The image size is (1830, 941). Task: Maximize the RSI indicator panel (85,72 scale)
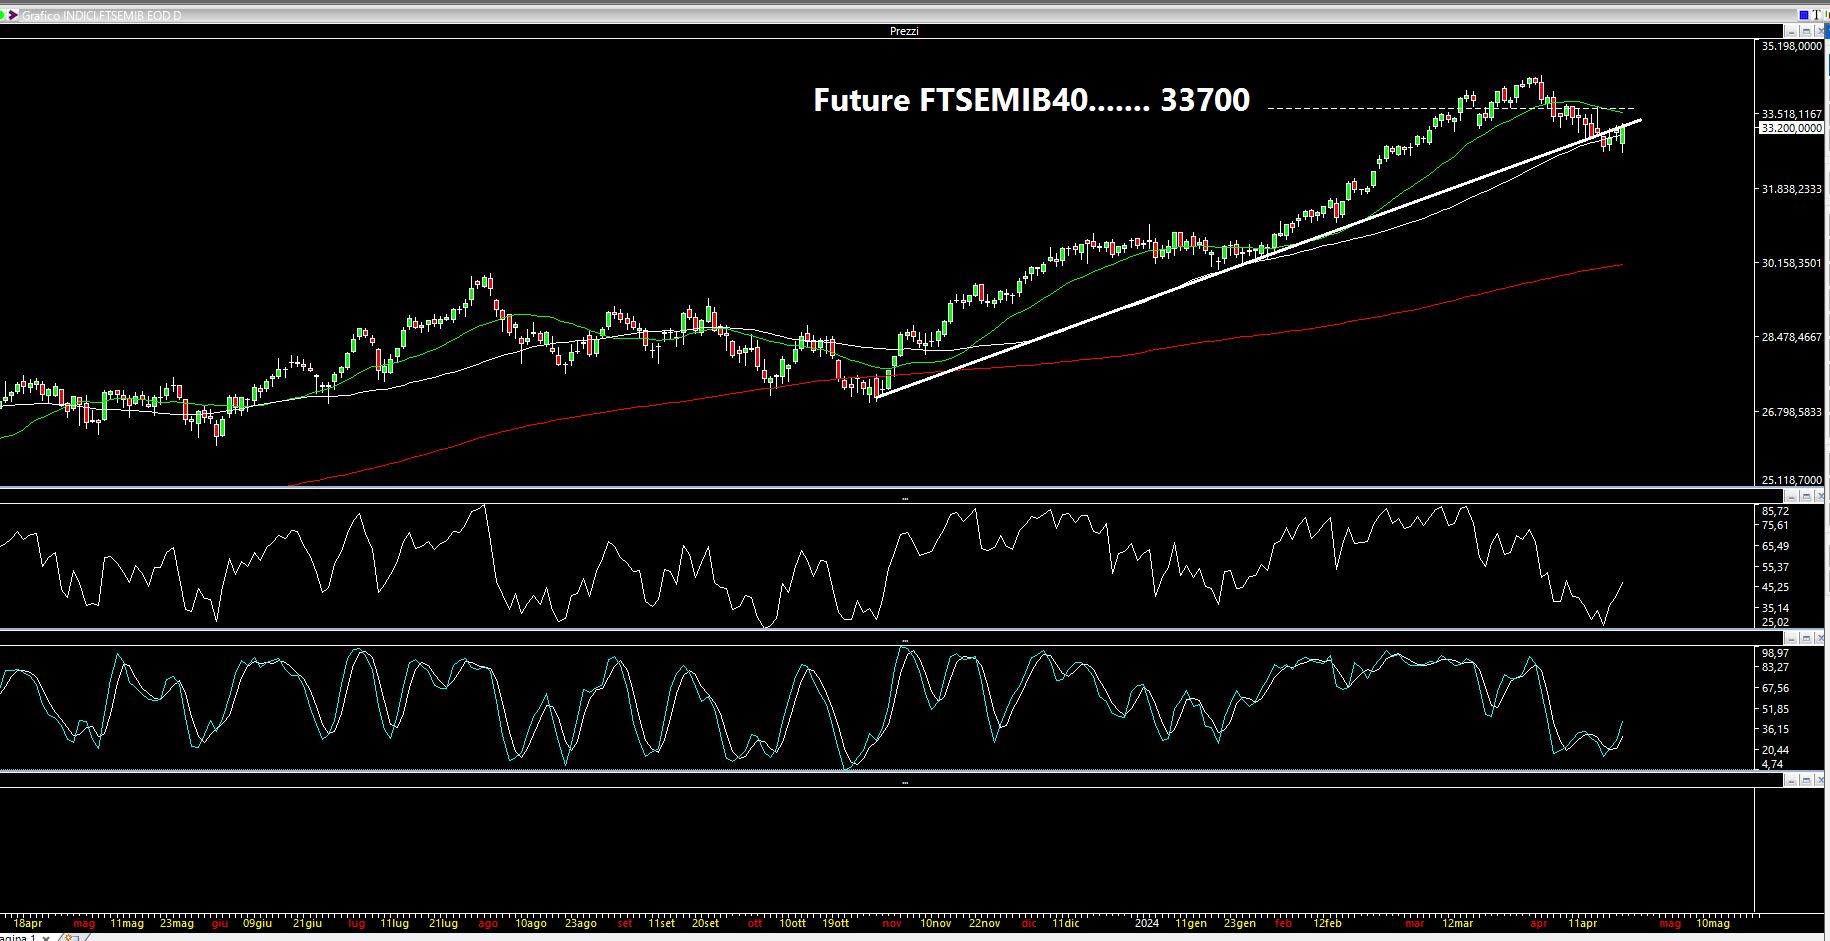coord(1806,496)
